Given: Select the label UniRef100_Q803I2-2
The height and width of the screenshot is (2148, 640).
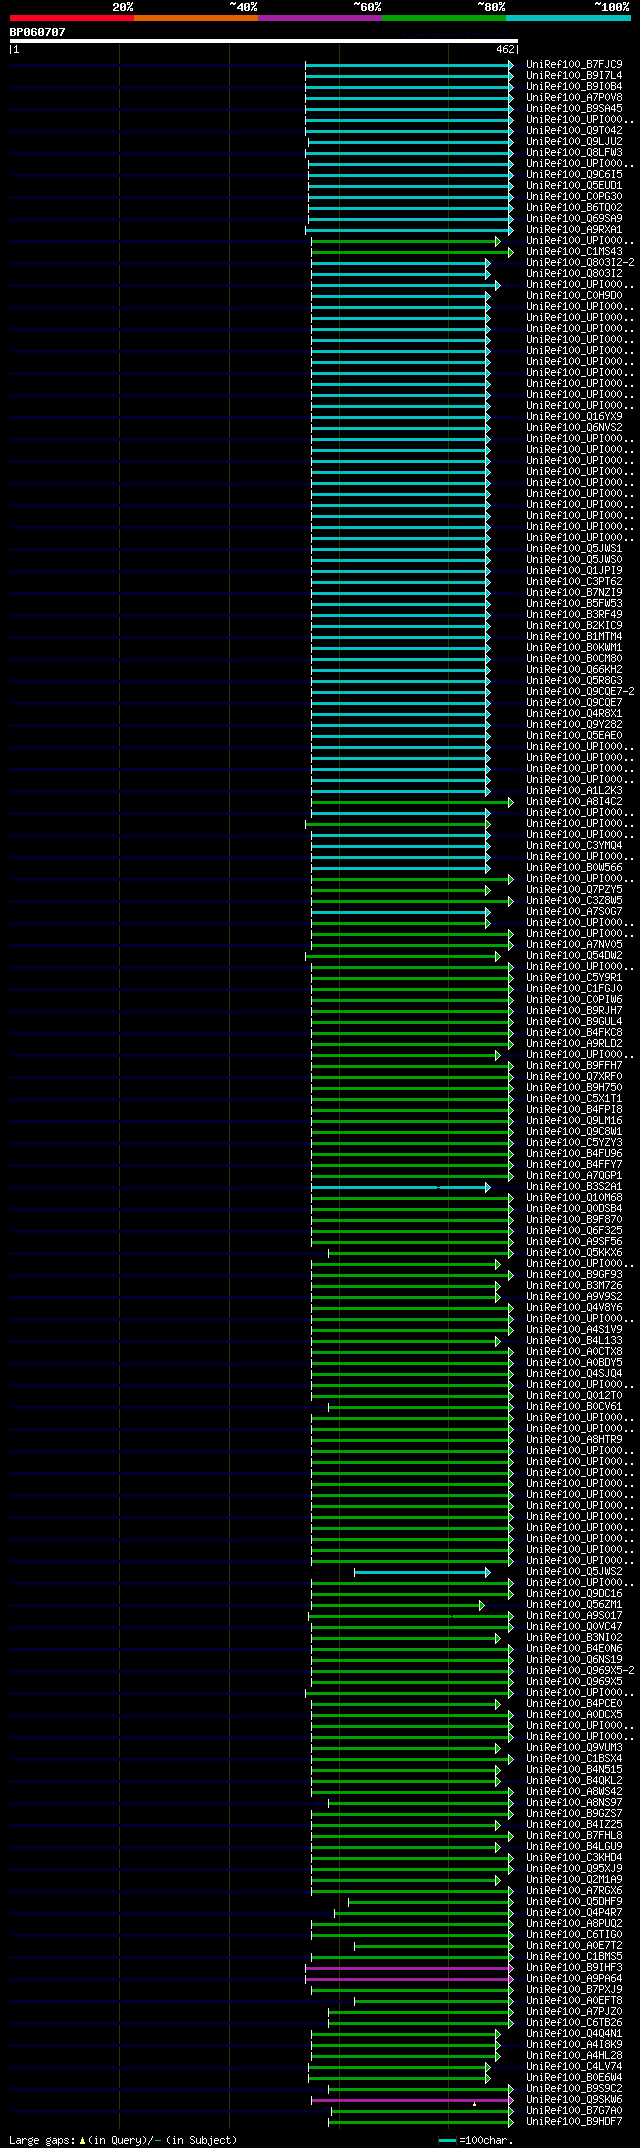Looking at the screenshot, I should [x=580, y=262].
